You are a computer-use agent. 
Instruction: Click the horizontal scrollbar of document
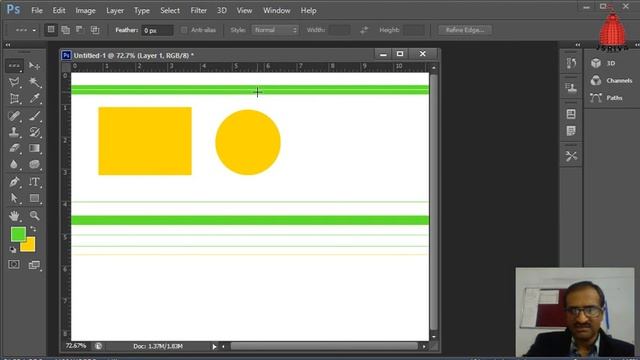[324, 346]
